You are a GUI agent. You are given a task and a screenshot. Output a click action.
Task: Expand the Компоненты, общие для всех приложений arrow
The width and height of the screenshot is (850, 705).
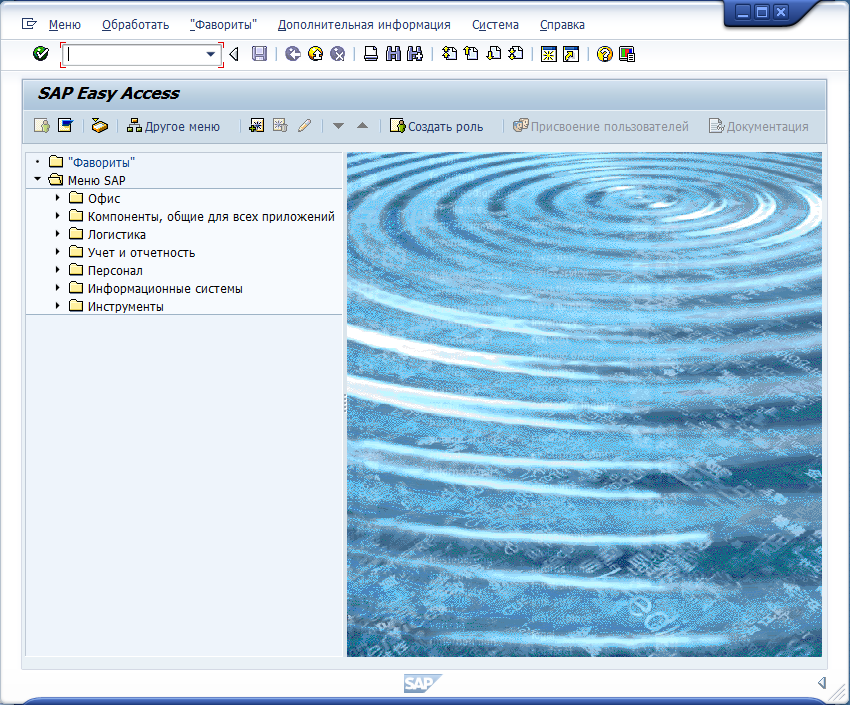(57, 216)
